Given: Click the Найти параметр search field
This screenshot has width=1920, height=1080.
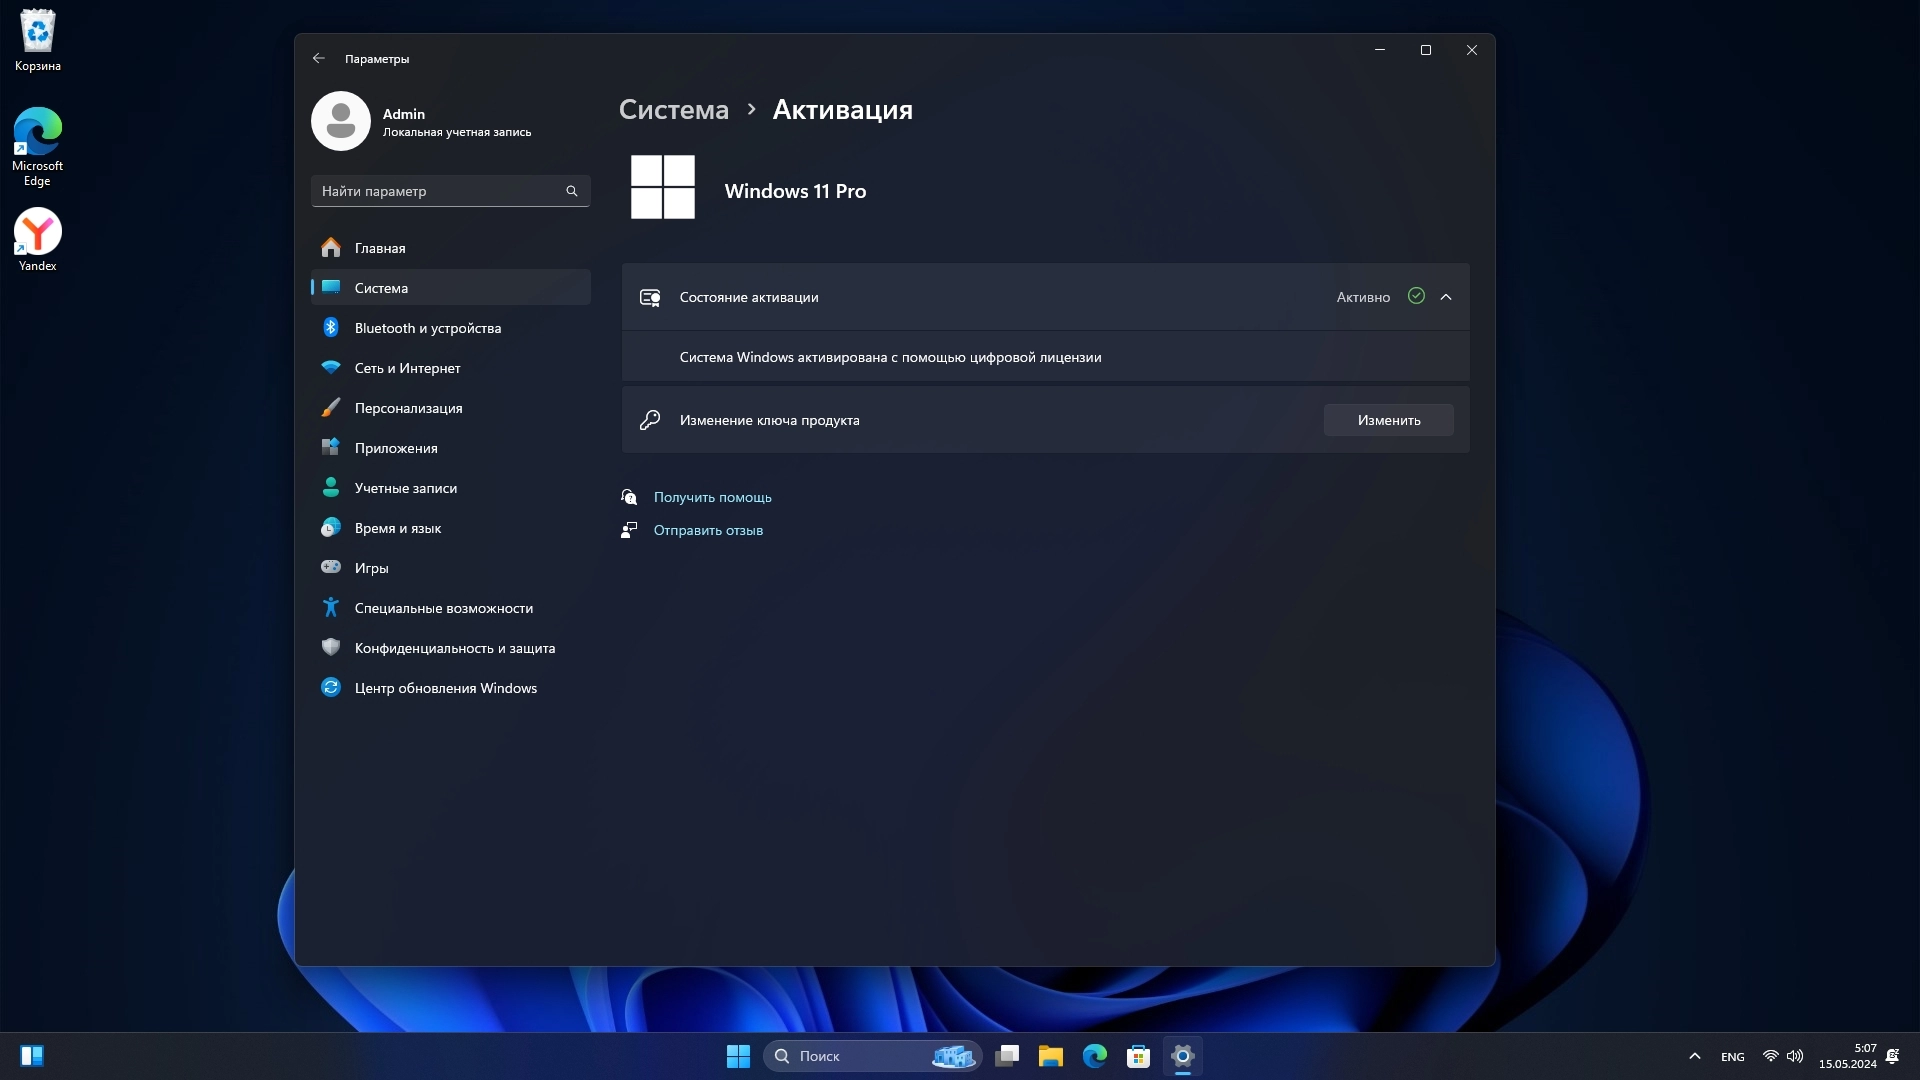Looking at the screenshot, I should pyautogui.click(x=440, y=191).
